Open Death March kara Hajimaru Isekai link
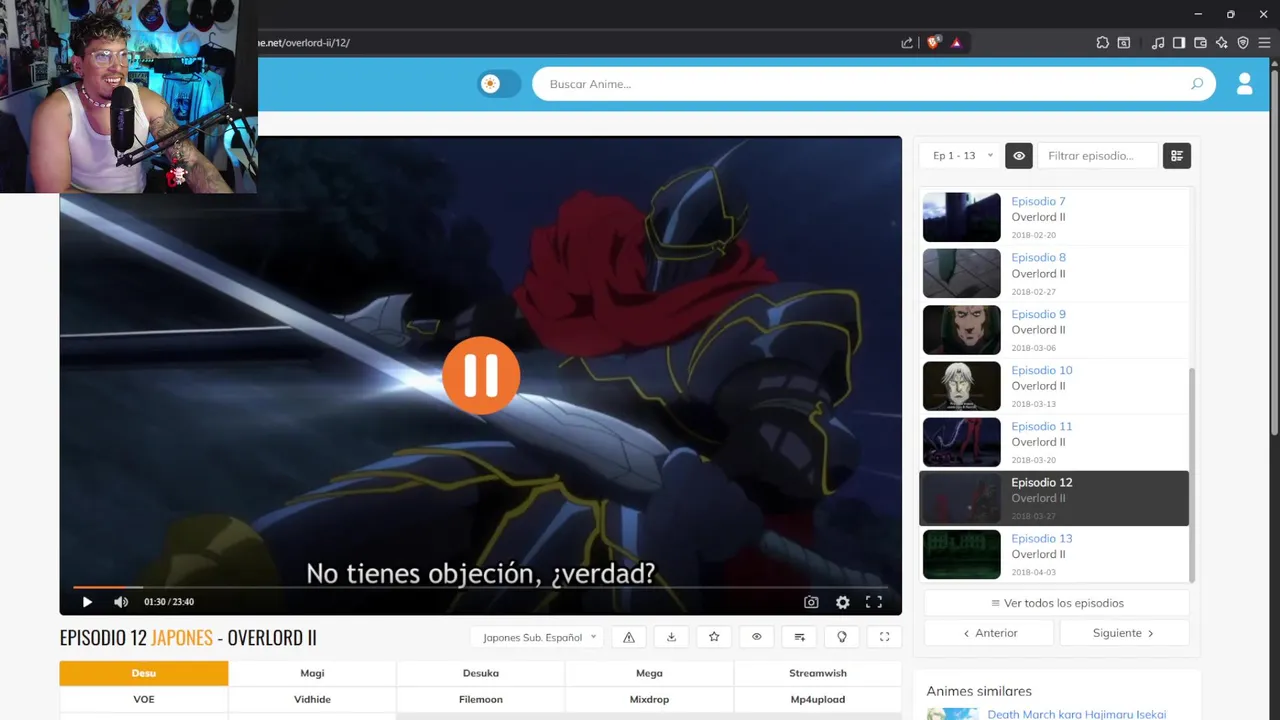 coord(1077,714)
